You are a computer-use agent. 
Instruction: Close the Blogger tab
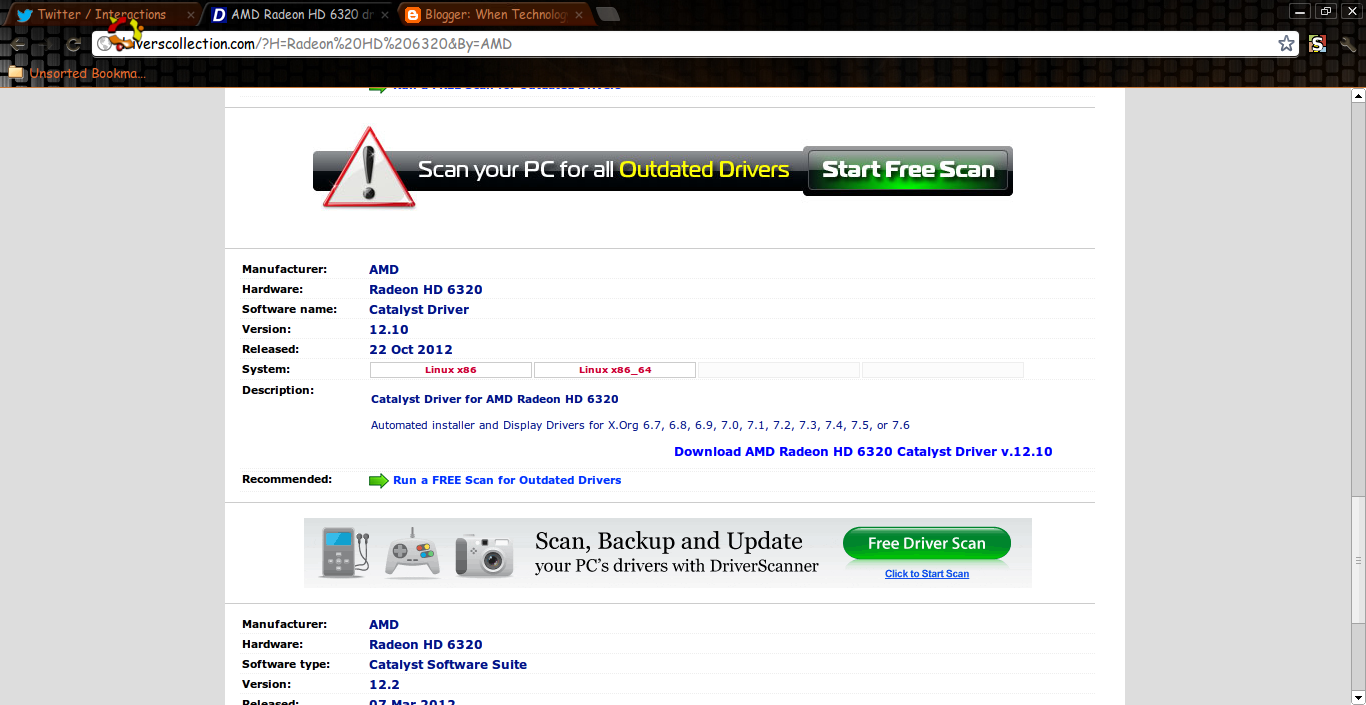pyautogui.click(x=580, y=15)
